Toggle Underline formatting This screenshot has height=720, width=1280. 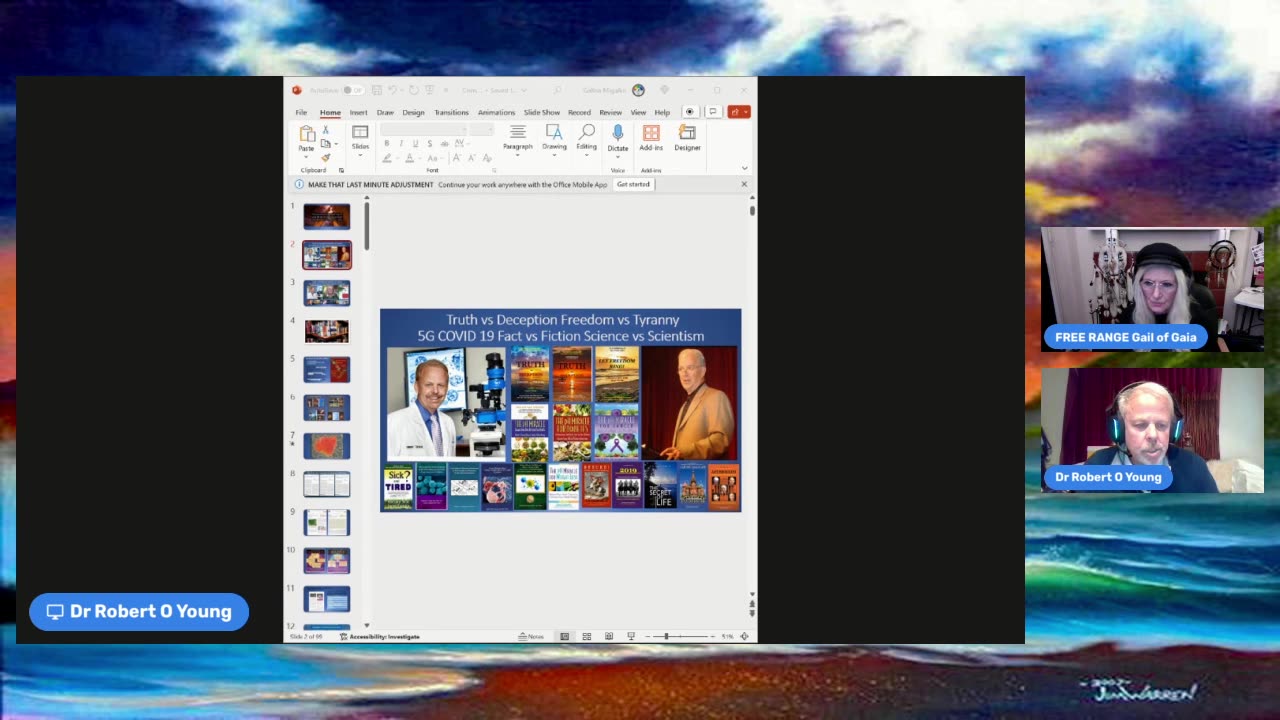pyautogui.click(x=415, y=143)
